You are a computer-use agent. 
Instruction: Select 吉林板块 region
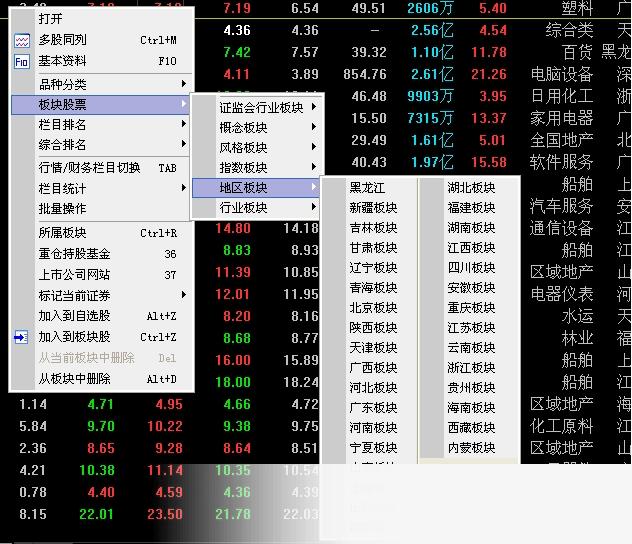click(x=369, y=228)
